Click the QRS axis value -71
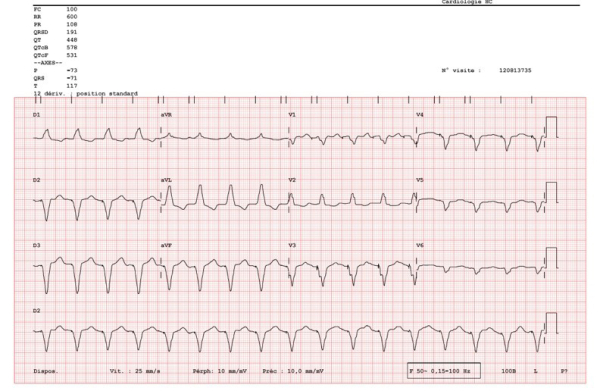This screenshot has height=391, width=600. coord(72,78)
